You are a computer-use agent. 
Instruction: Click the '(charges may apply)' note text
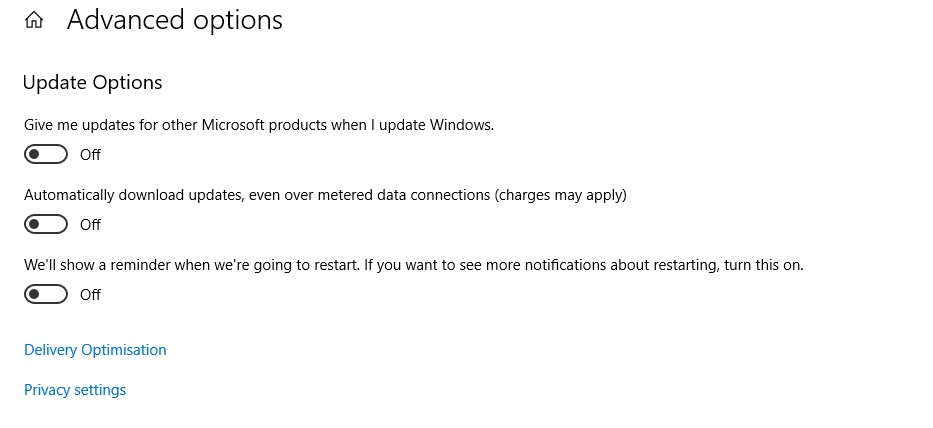(x=561, y=195)
